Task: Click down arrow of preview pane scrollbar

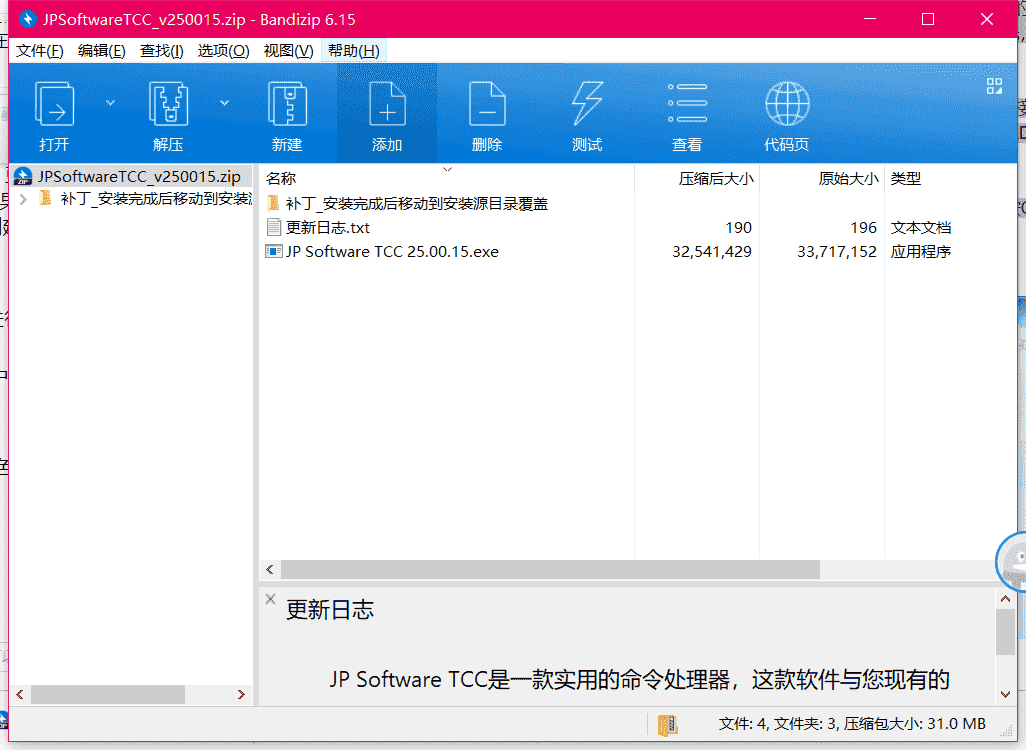Action: tap(1006, 694)
